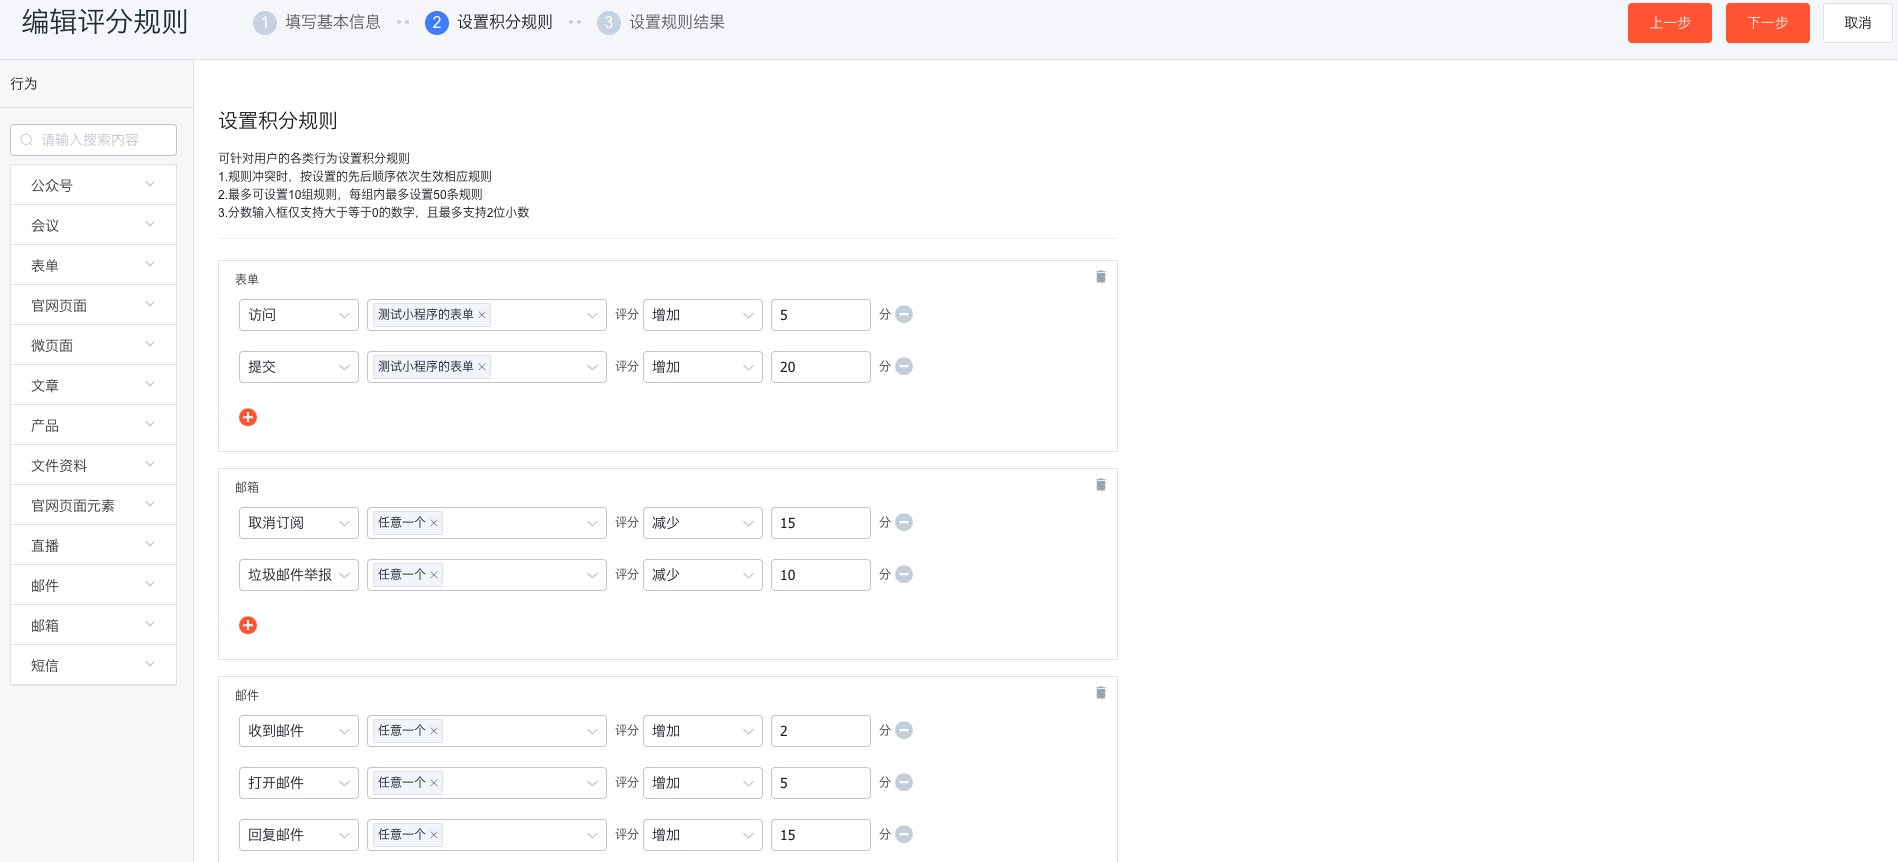Click the search icon in behavior search box
Image resolution: width=1898 pixels, height=862 pixels.
(x=27, y=140)
